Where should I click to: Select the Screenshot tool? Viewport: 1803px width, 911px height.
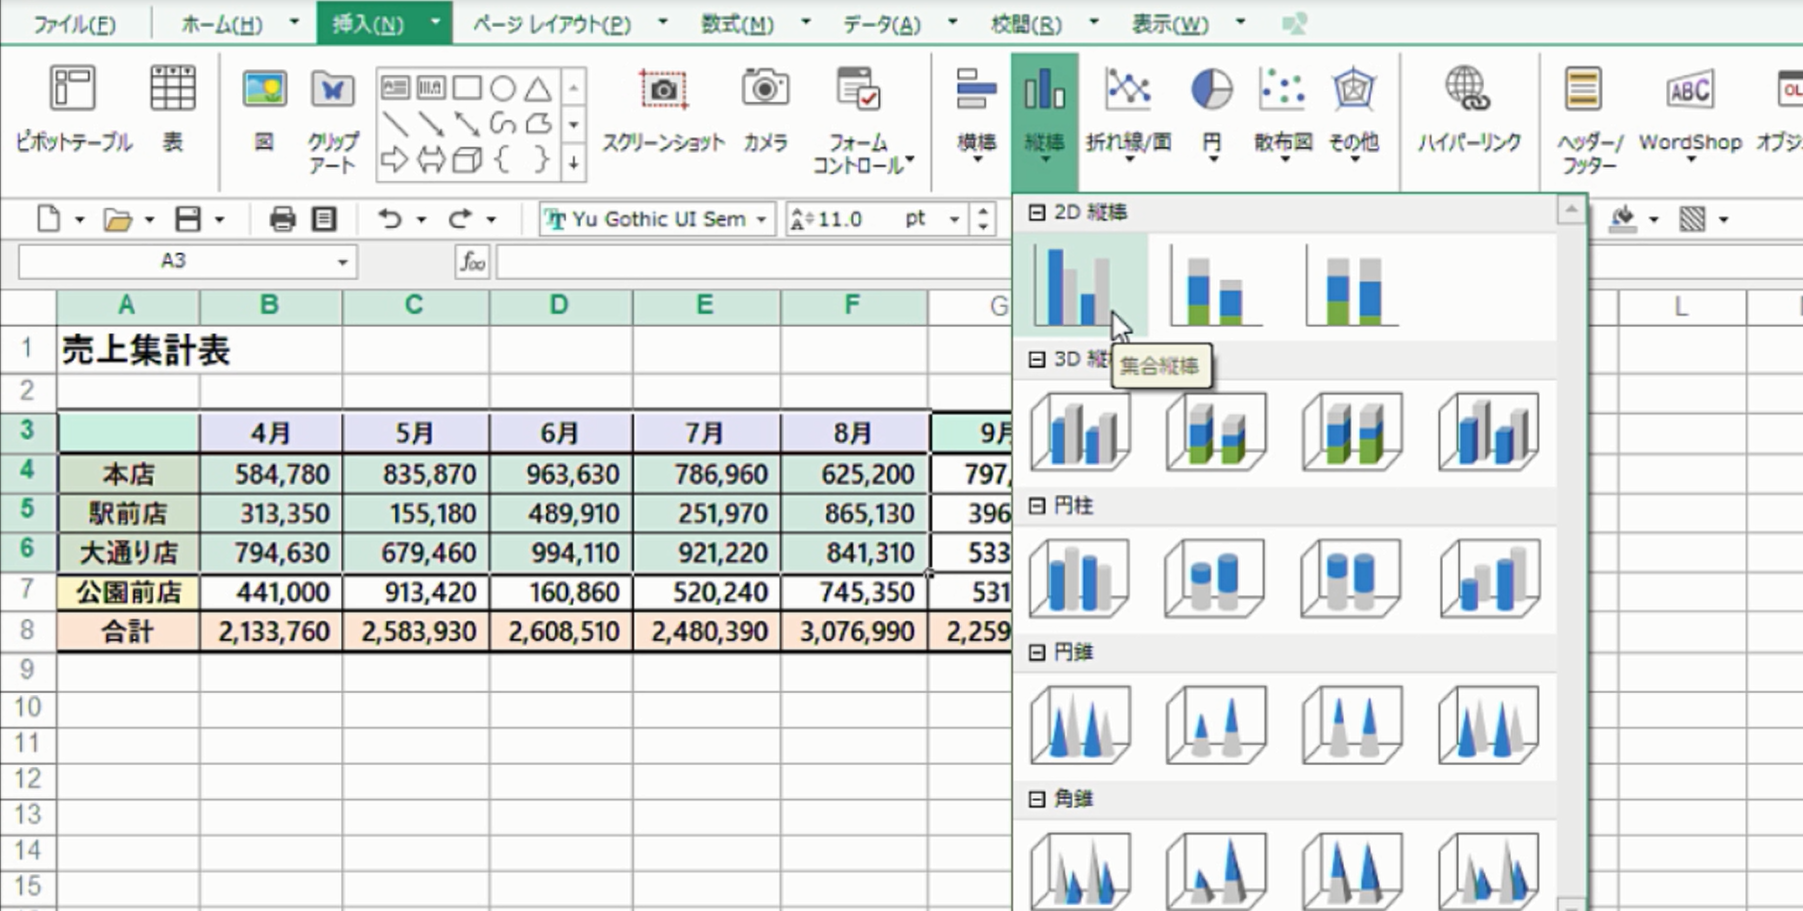click(662, 110)
